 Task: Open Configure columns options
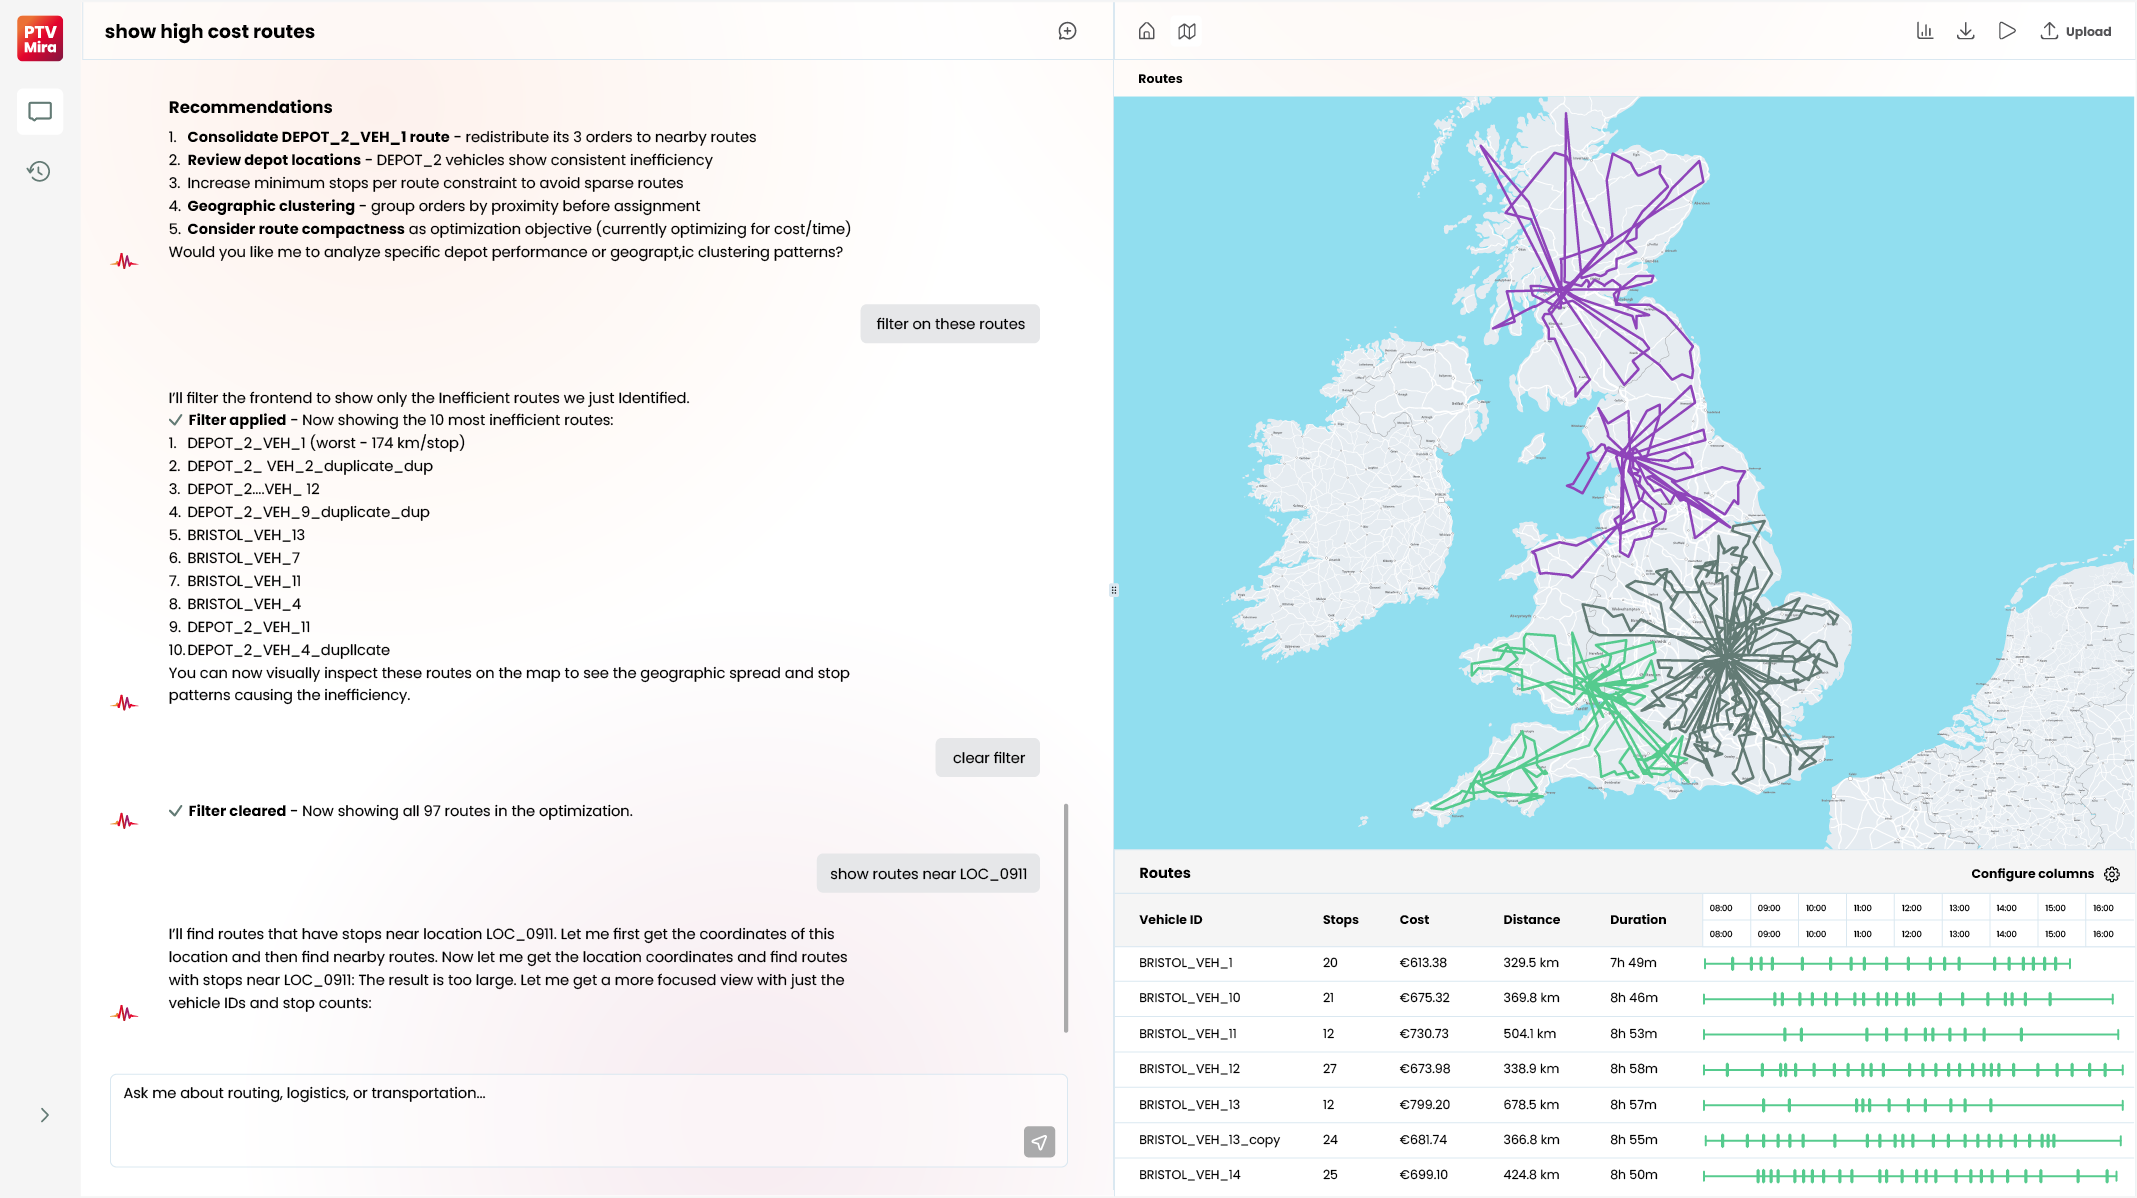(x=2032, y=873)
